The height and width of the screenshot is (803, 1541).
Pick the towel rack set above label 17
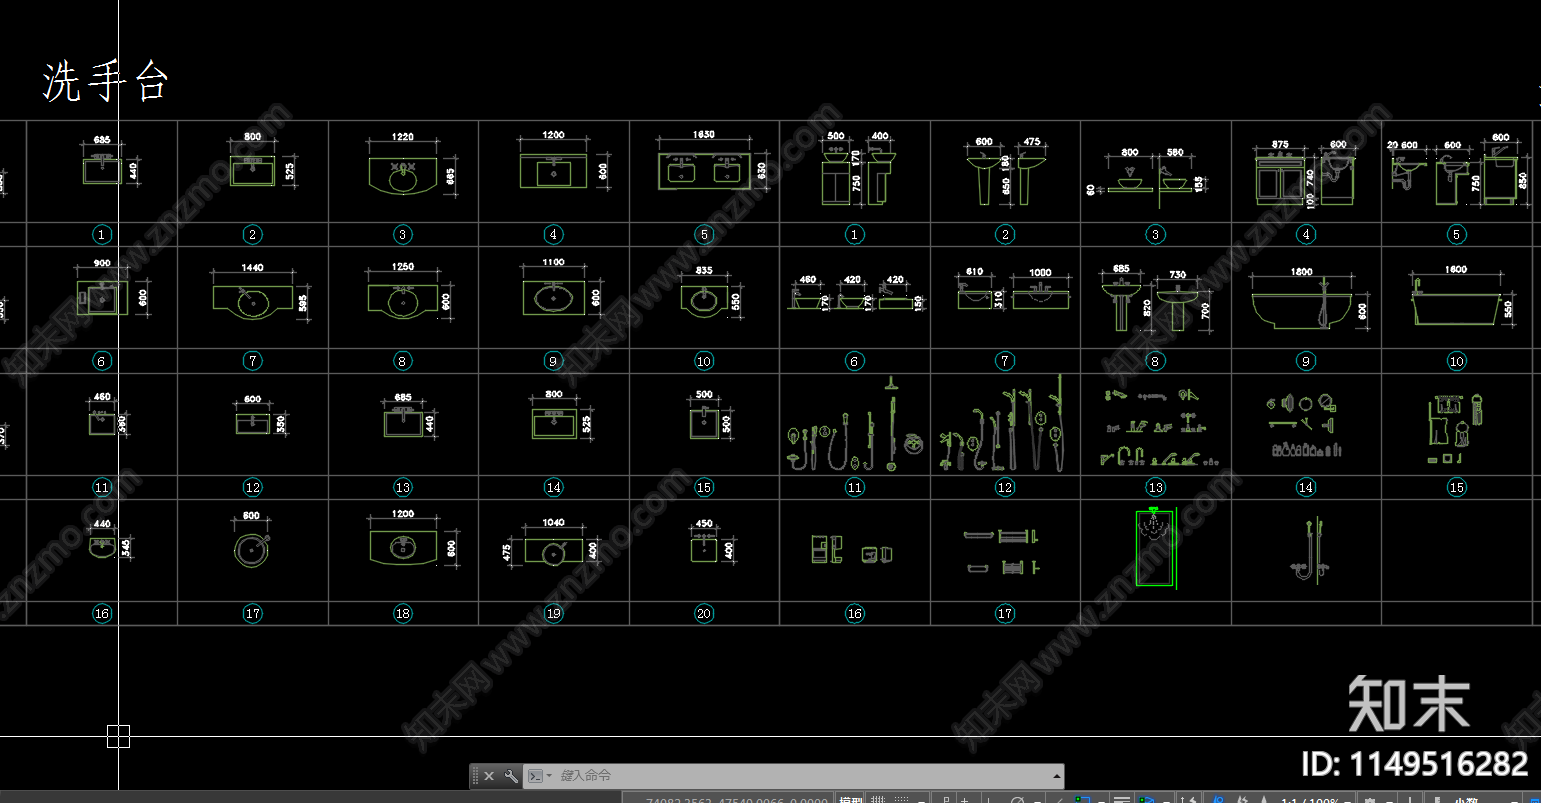pyautogui.click(x=1004, y=552)
